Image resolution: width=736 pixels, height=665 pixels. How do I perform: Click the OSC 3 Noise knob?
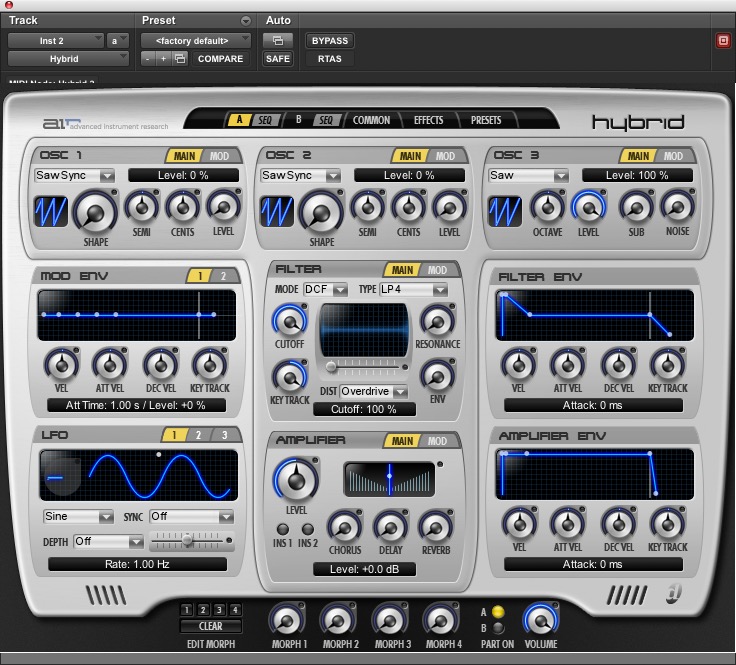tap(677, 207)
